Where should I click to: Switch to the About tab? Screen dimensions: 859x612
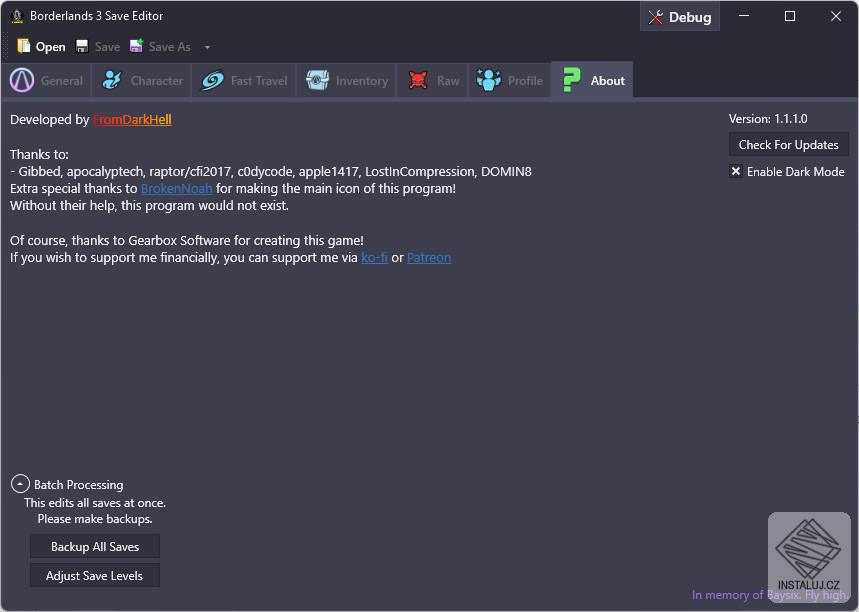point(592,81)
